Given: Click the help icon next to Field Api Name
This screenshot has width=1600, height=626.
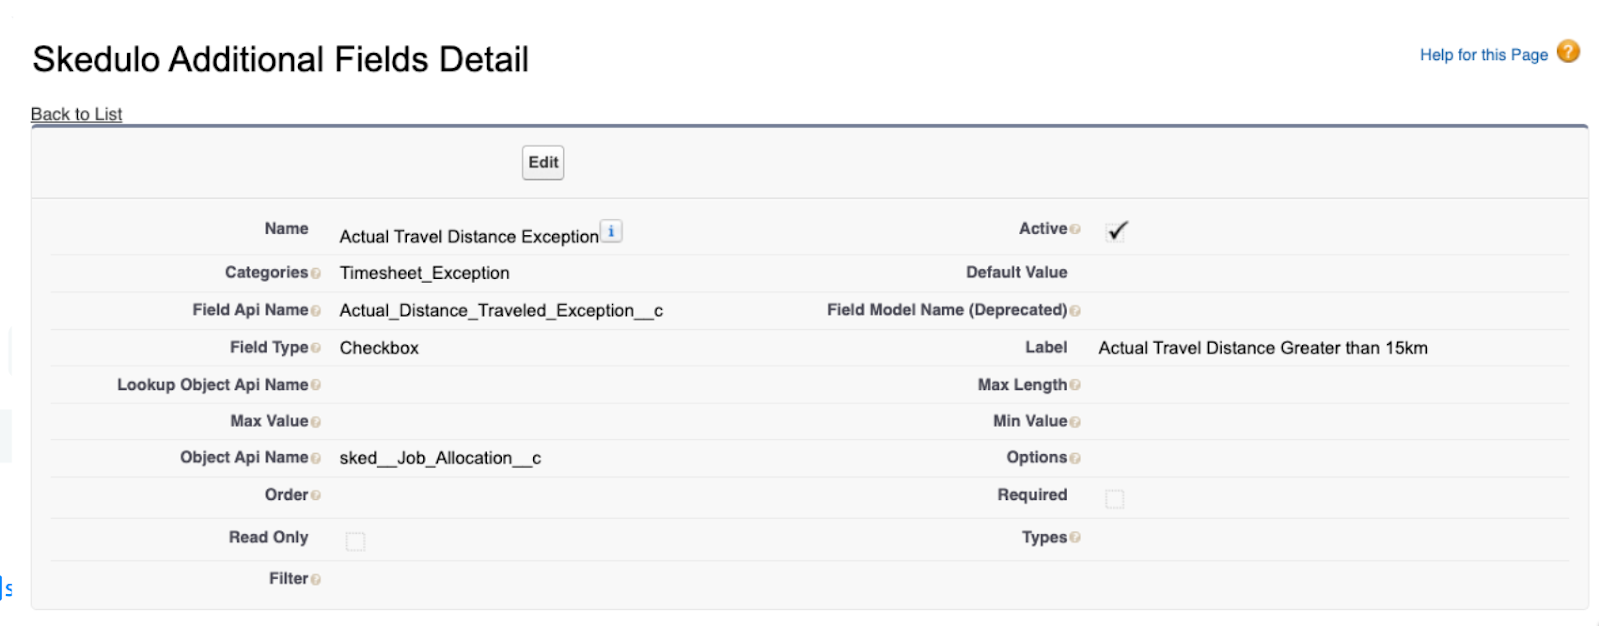Looking at the screenshot, I should coord(316,311).
